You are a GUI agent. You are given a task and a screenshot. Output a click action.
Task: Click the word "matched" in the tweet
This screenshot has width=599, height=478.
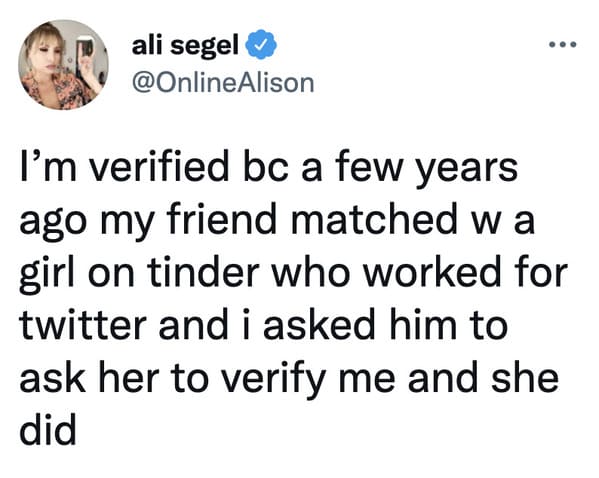click(x=374, y=220)
